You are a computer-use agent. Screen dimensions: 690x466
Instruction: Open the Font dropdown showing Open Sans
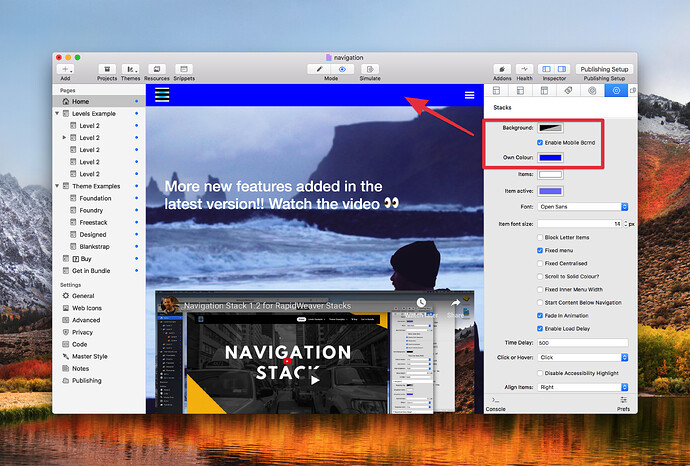coord(583,207)
